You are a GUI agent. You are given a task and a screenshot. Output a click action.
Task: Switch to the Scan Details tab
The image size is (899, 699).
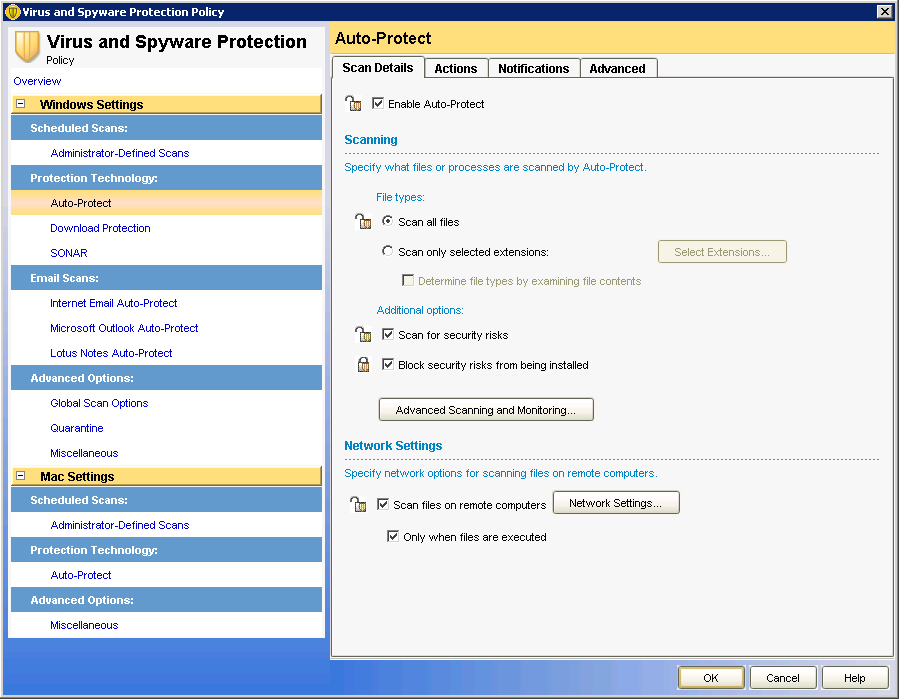point(378,68)
